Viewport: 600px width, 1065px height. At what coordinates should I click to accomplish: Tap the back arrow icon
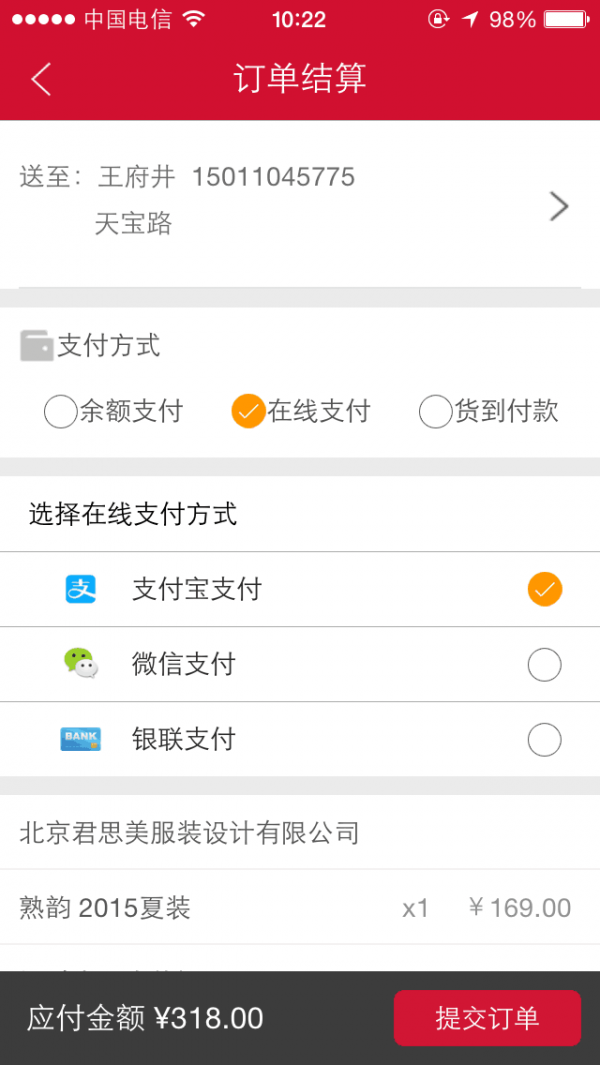point(41,79)
